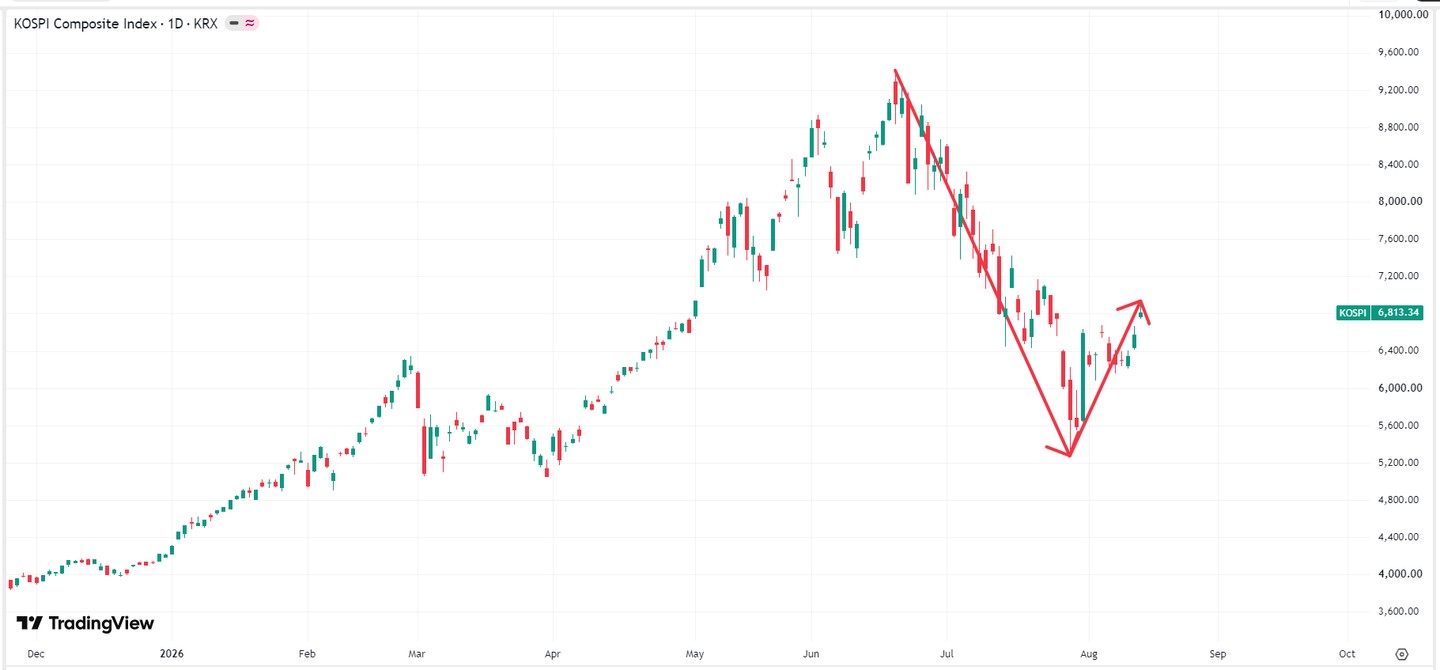Click the 10,000.00 level on the price scale
Screen dimensions: 1440x670
1399,15
